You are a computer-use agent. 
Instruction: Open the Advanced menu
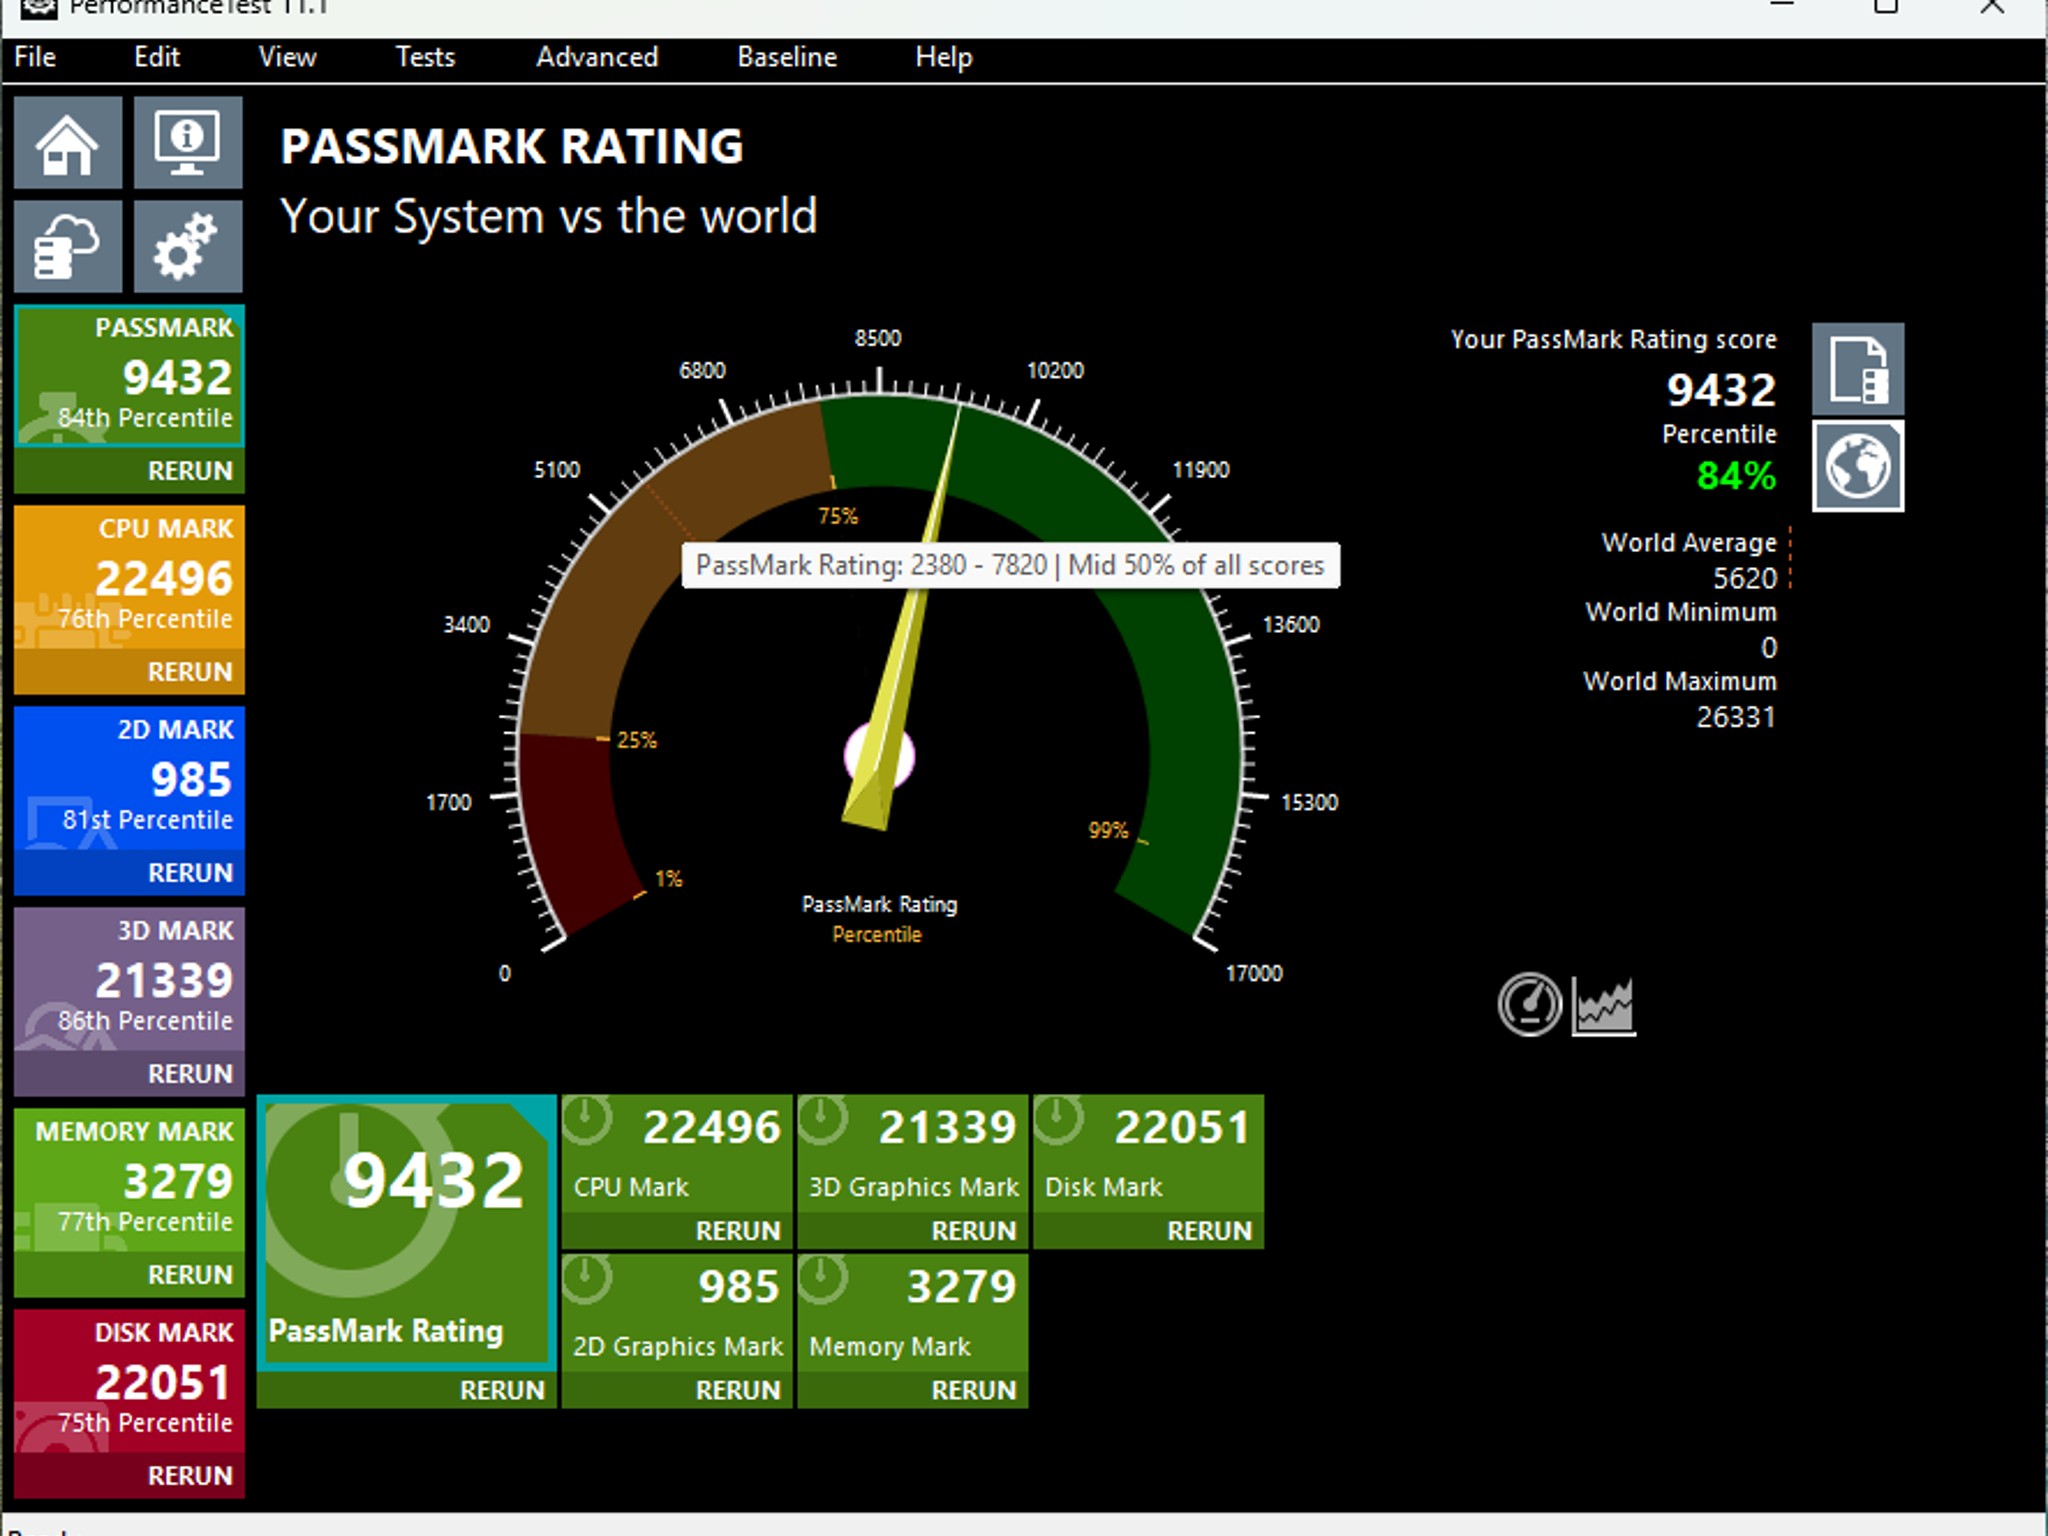597,57
